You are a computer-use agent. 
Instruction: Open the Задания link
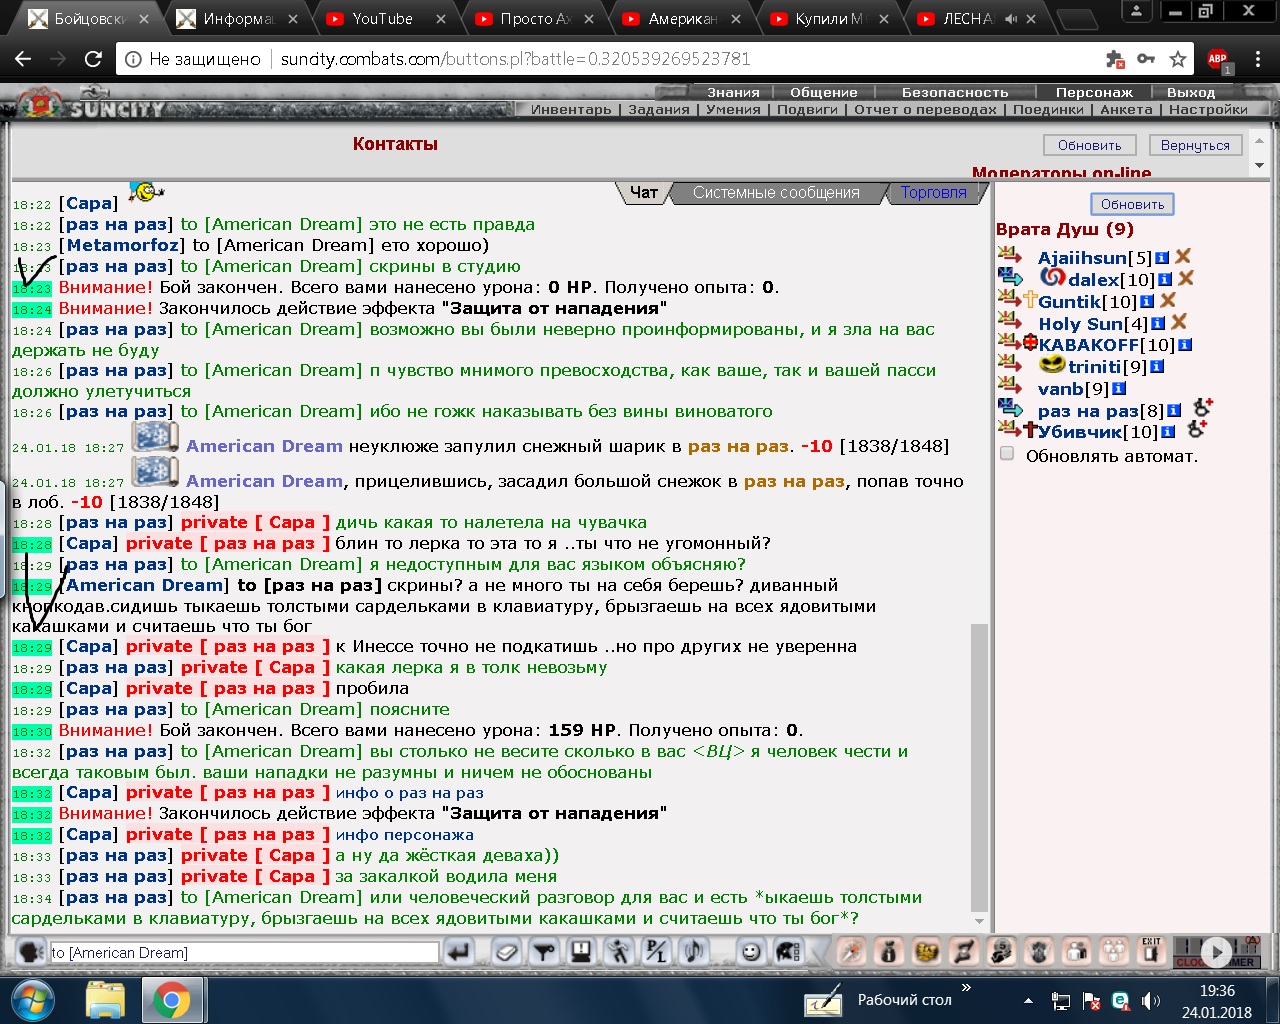point(659,109)
